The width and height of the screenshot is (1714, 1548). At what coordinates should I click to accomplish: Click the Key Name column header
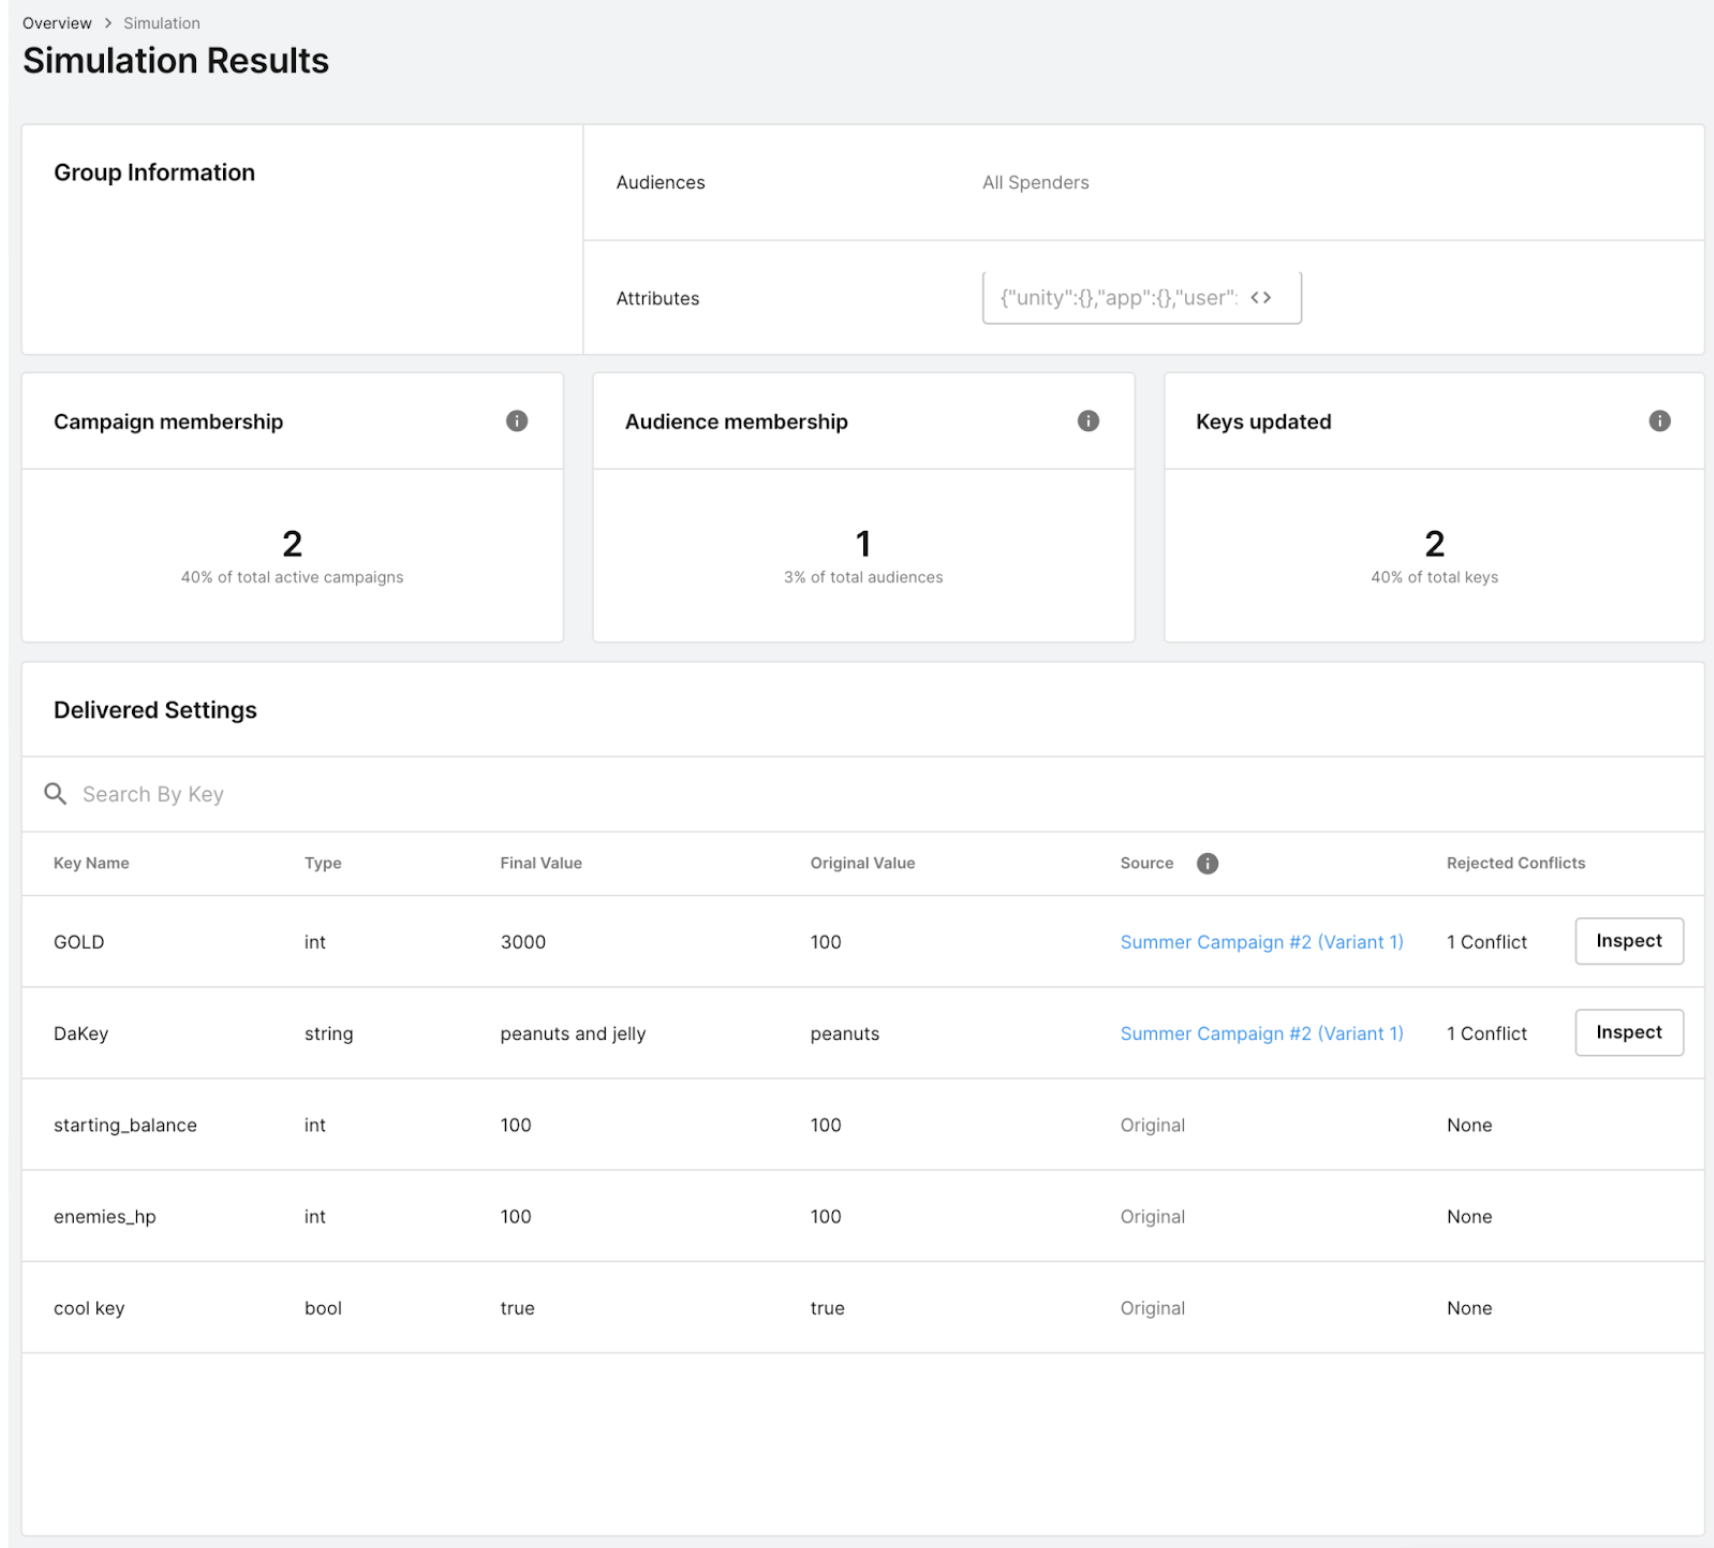(x=91, y=863)
